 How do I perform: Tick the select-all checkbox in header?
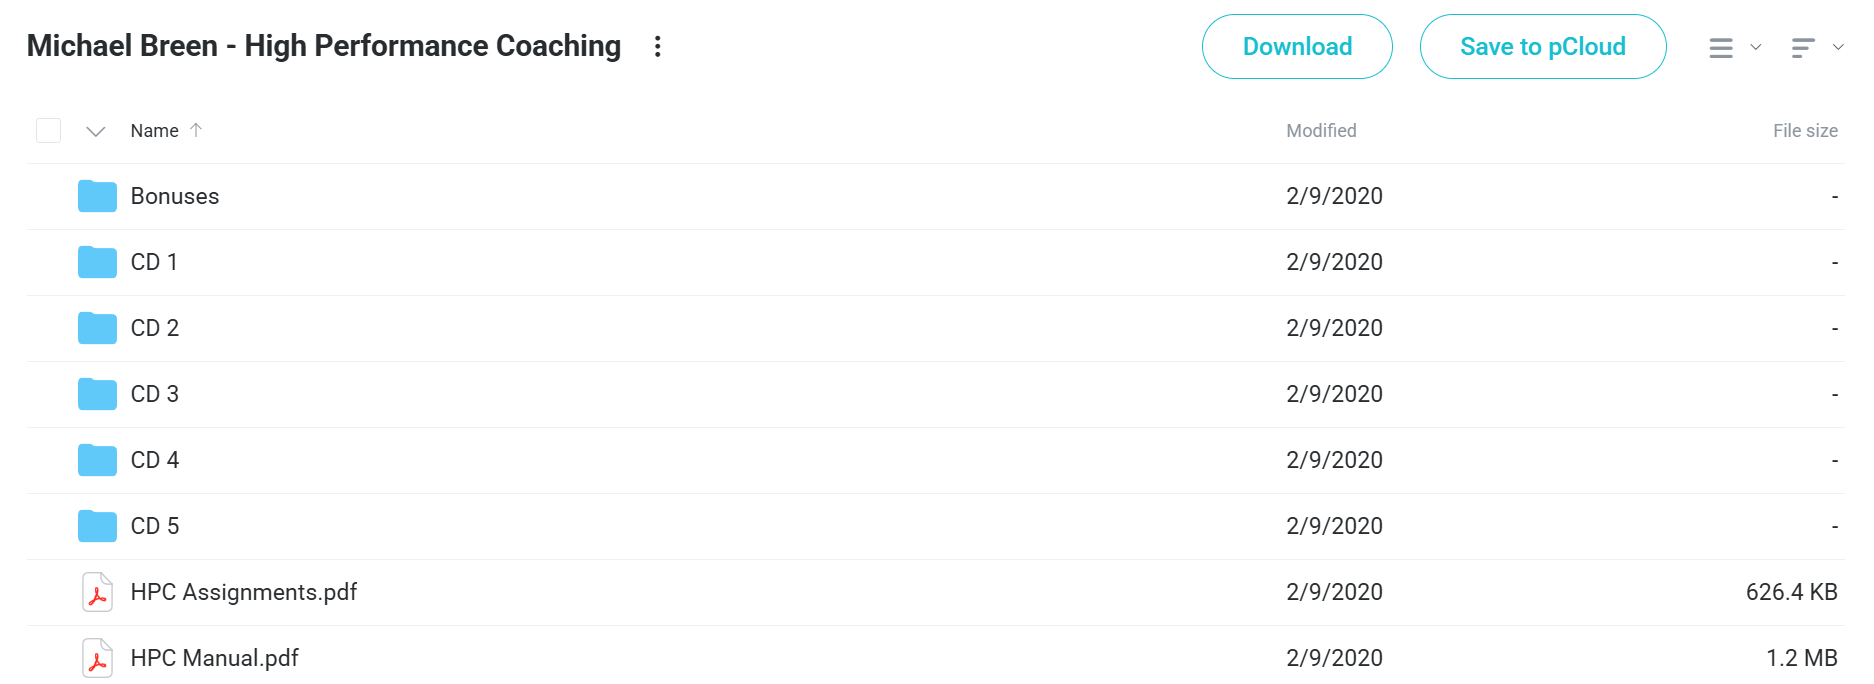pyautogui.click(x=48, y=131)
